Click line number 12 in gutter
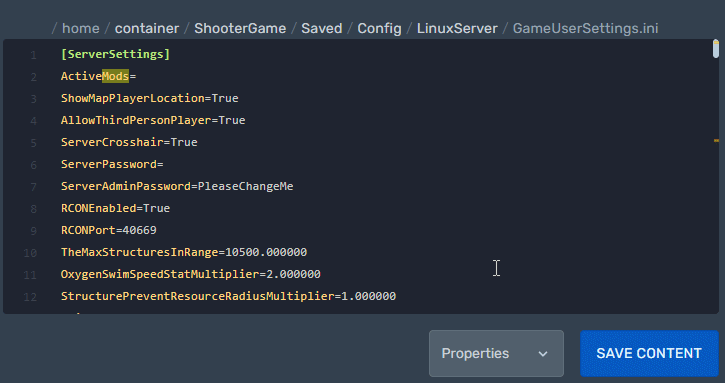 [x=30, y=297]
